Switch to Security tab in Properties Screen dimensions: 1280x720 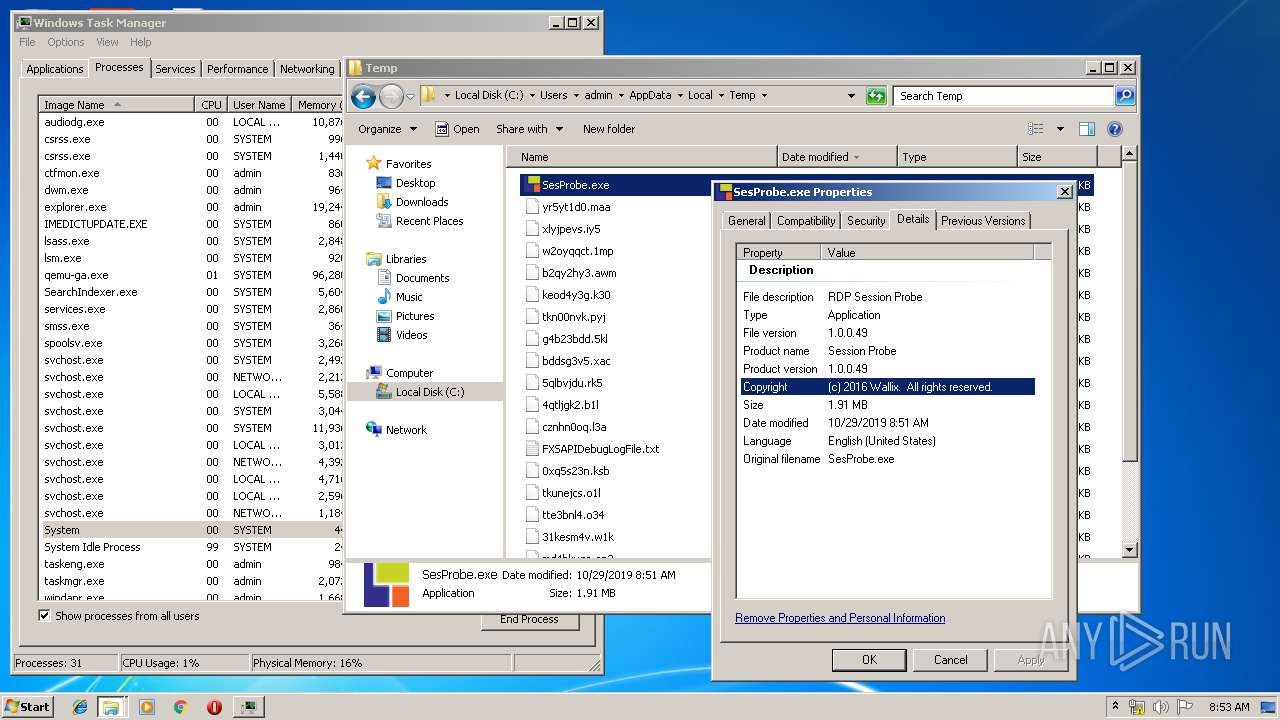[866, 221]
